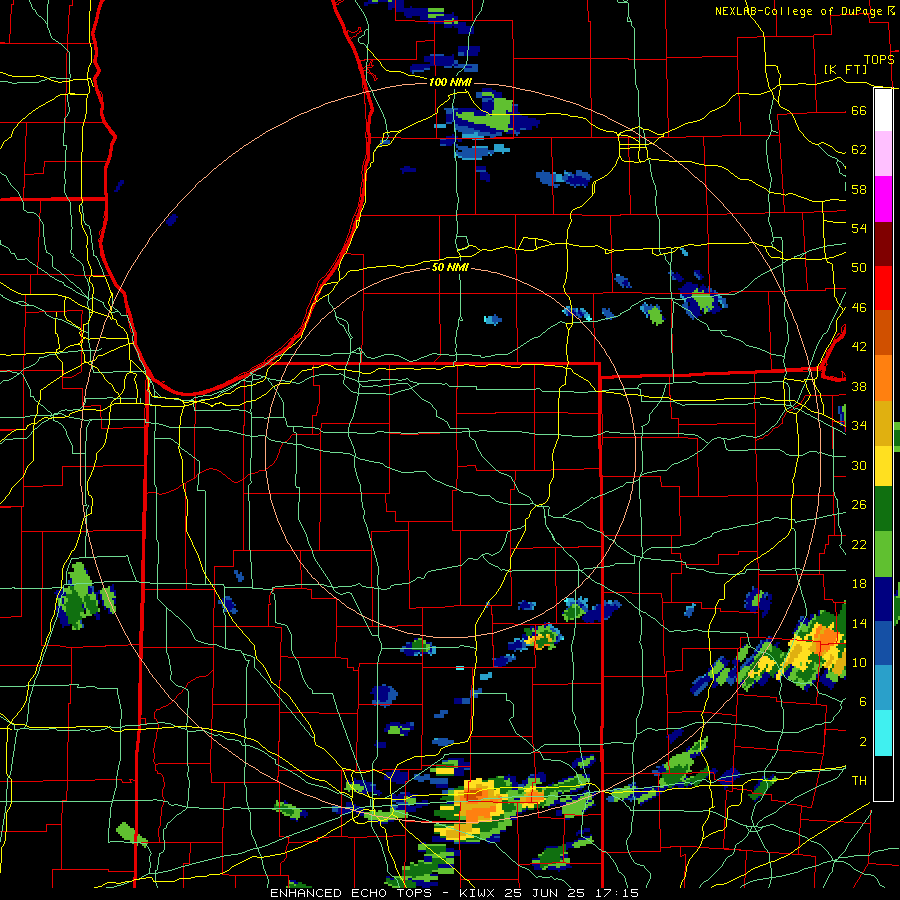This screenshot has width=900, height=900.
Task: Click the TH label on the legend
Action: click(x=859, y=781)
